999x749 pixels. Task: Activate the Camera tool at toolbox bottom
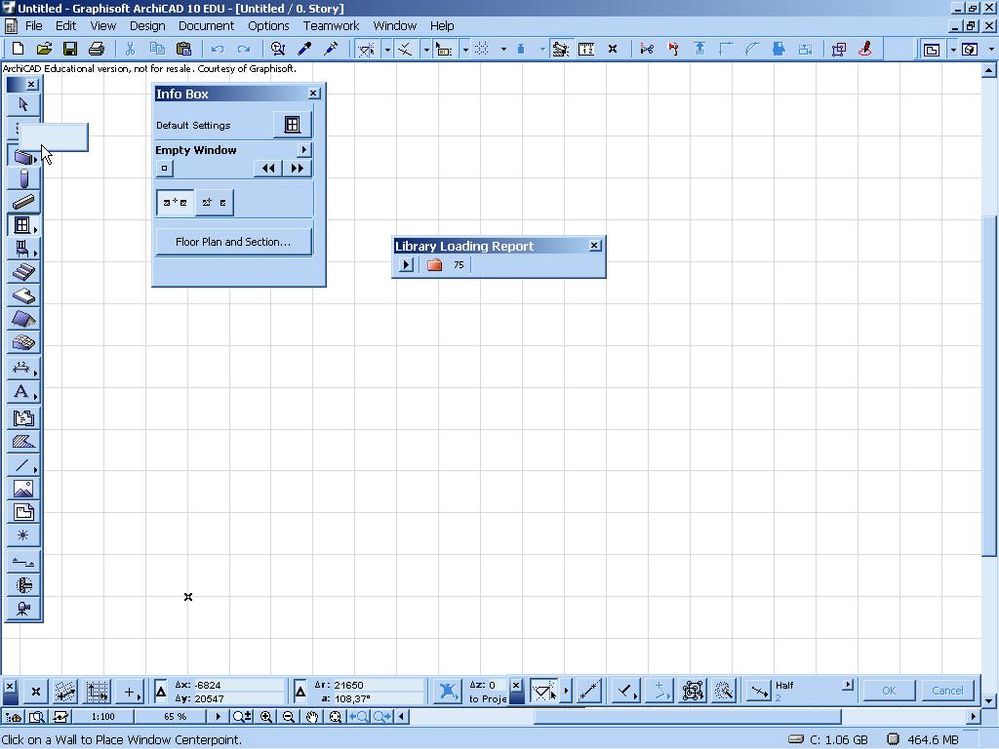[x=22, y=608]
